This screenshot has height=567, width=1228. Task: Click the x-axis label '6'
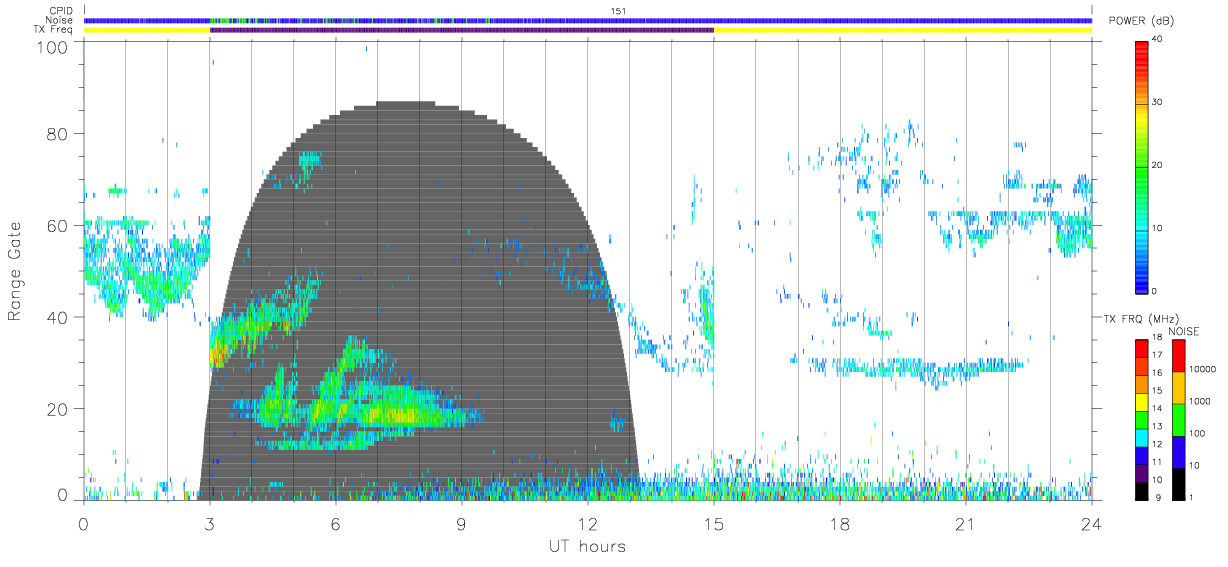(335, 524)
